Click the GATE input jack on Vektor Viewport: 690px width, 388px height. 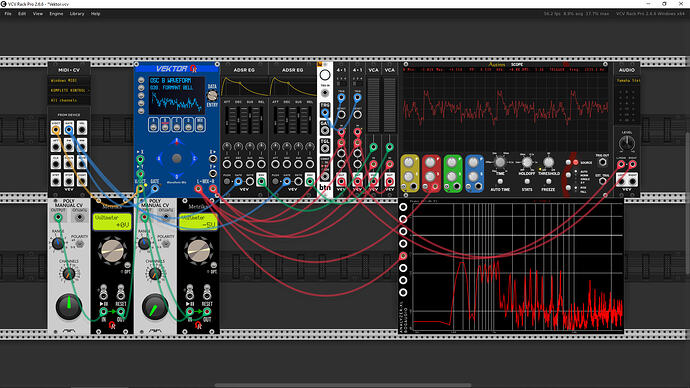[x=155, y=189]
